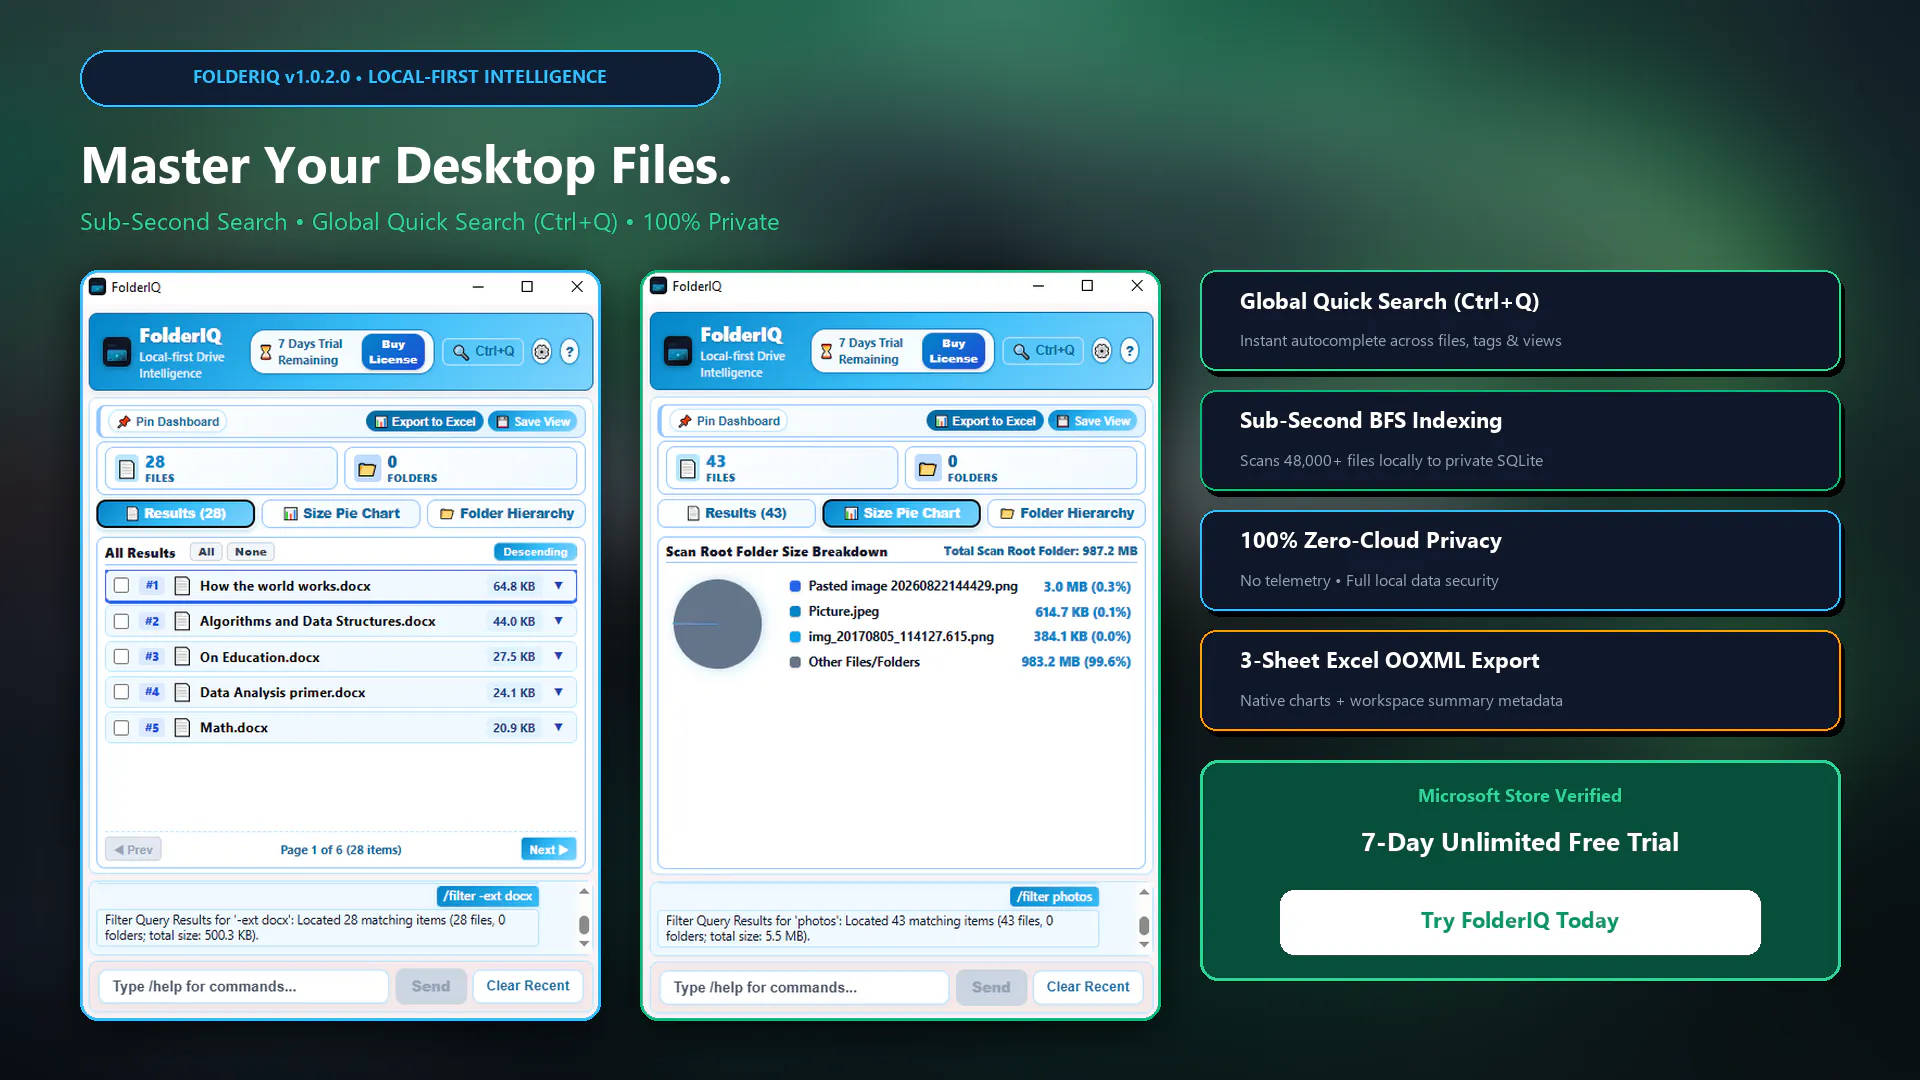Click hourglass trial icon in left window

pyautogui.click(x=266, y=352)
